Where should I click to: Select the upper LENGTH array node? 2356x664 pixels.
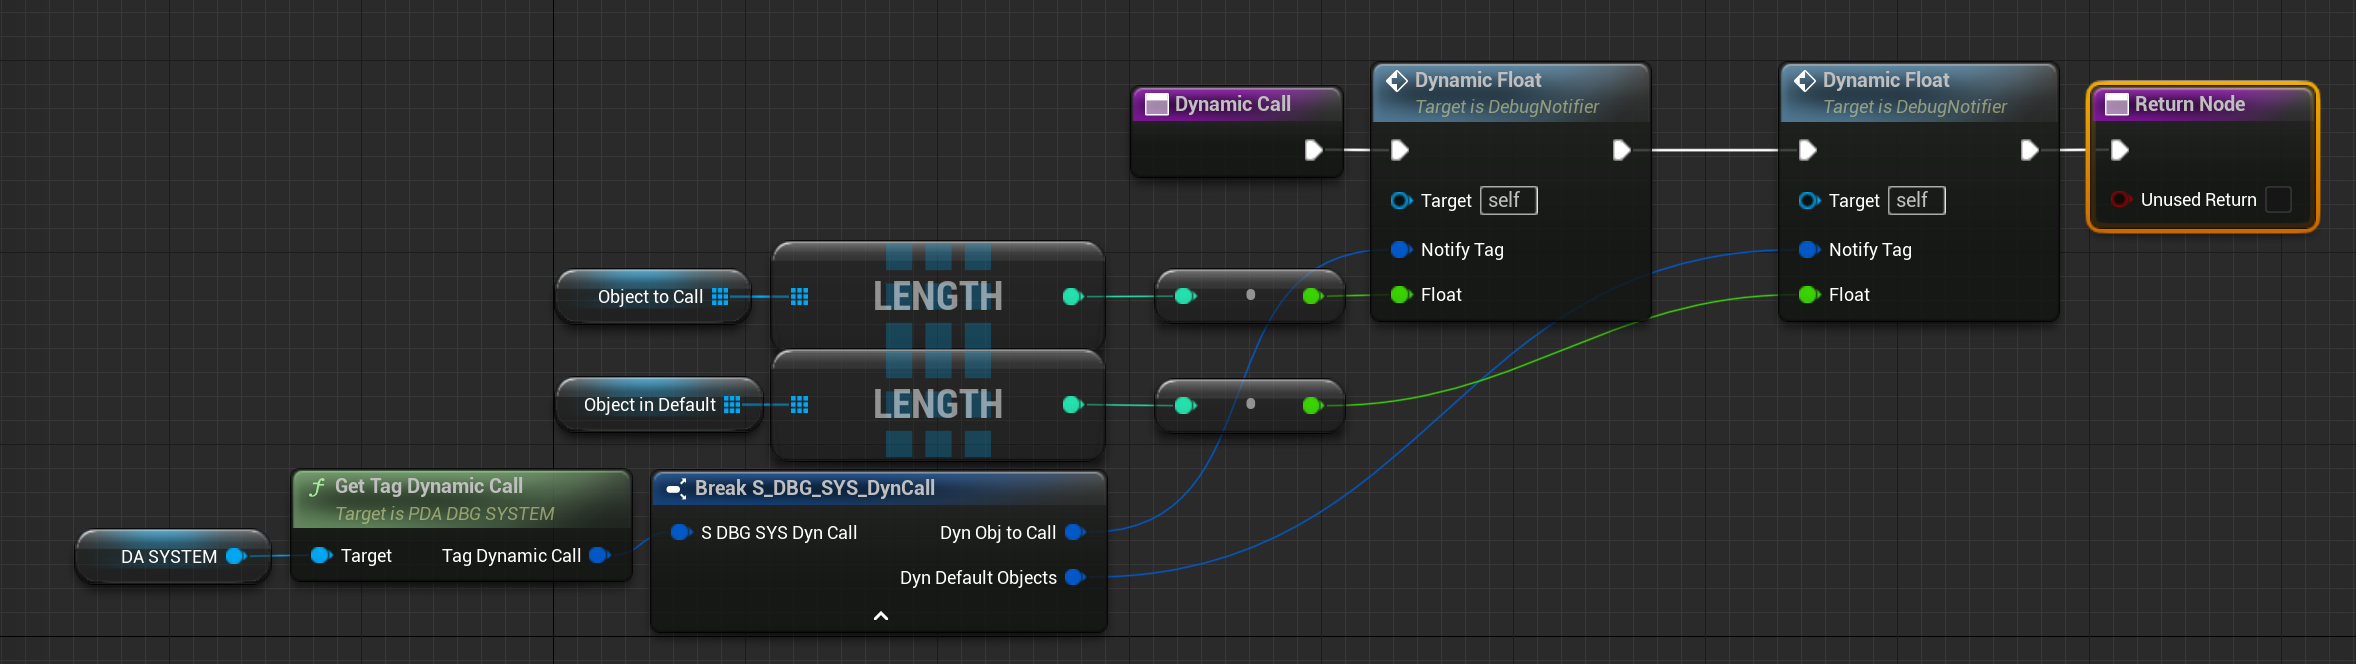click(x=938, y=296)
